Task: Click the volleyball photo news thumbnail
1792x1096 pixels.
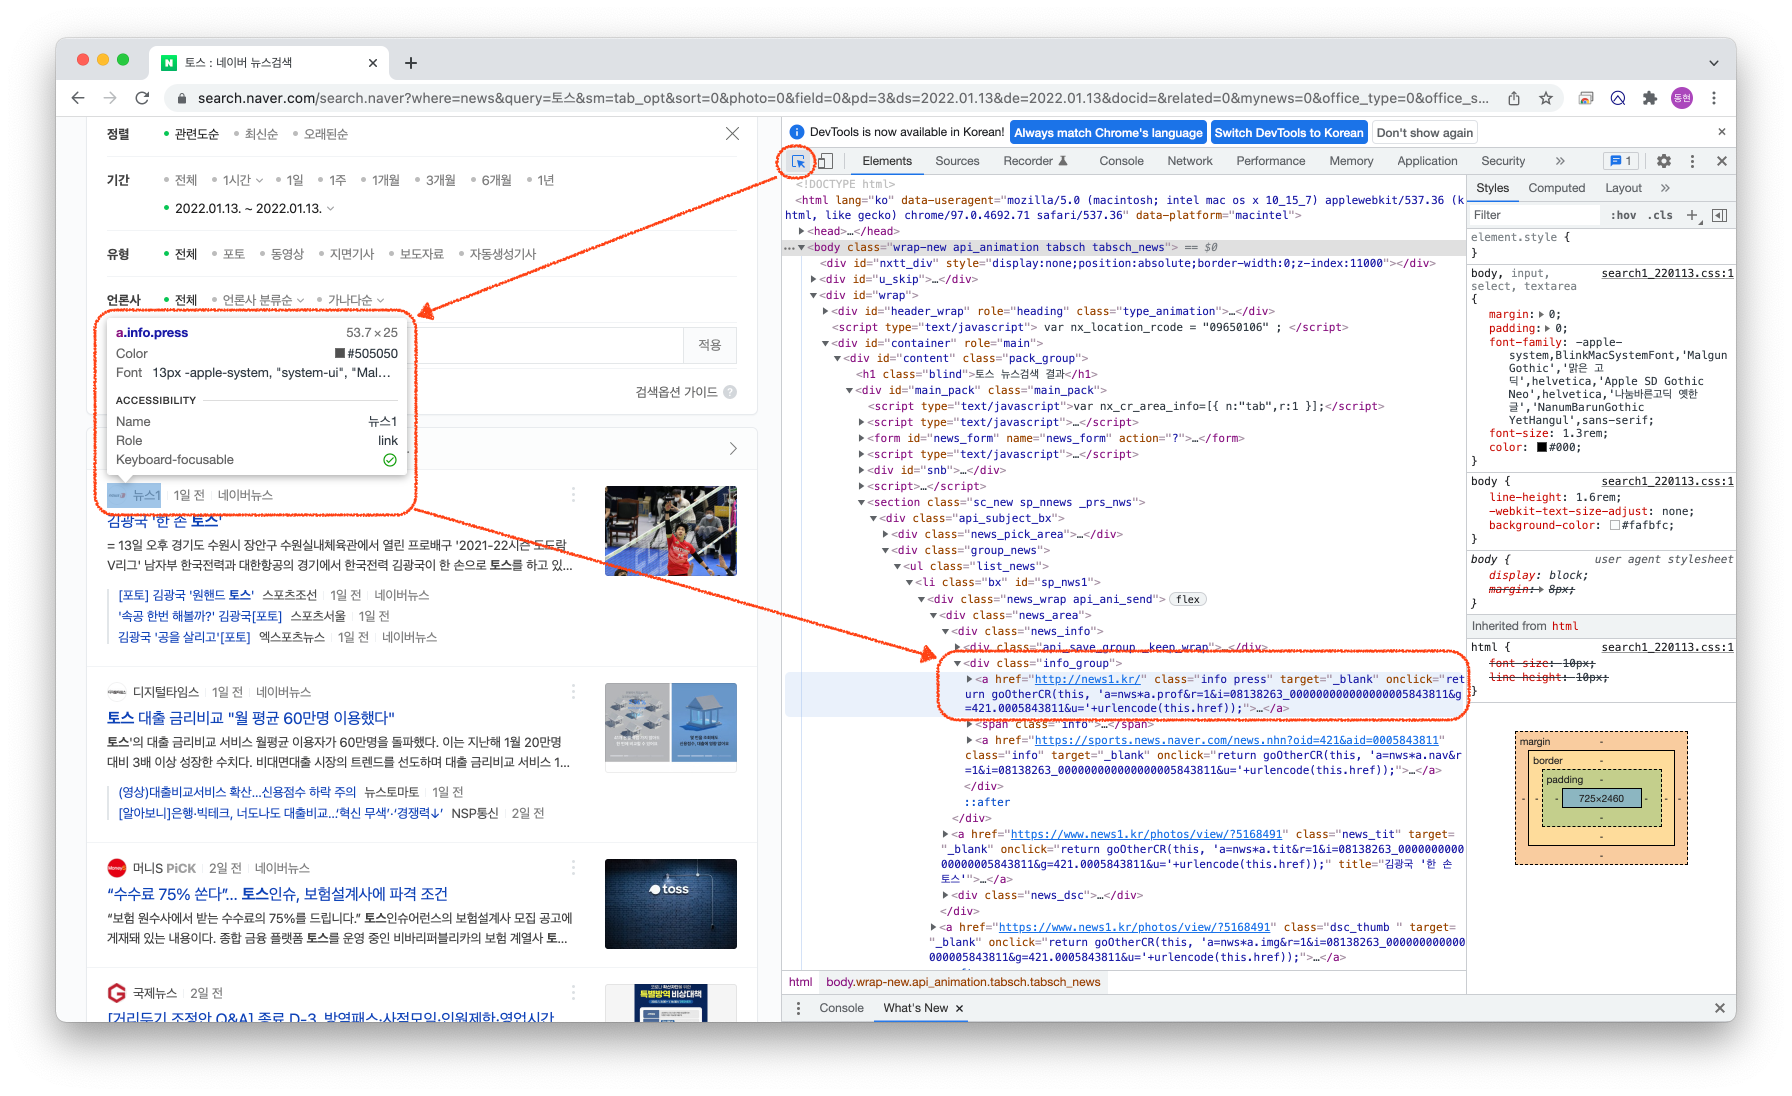Action: pos(671,531)
